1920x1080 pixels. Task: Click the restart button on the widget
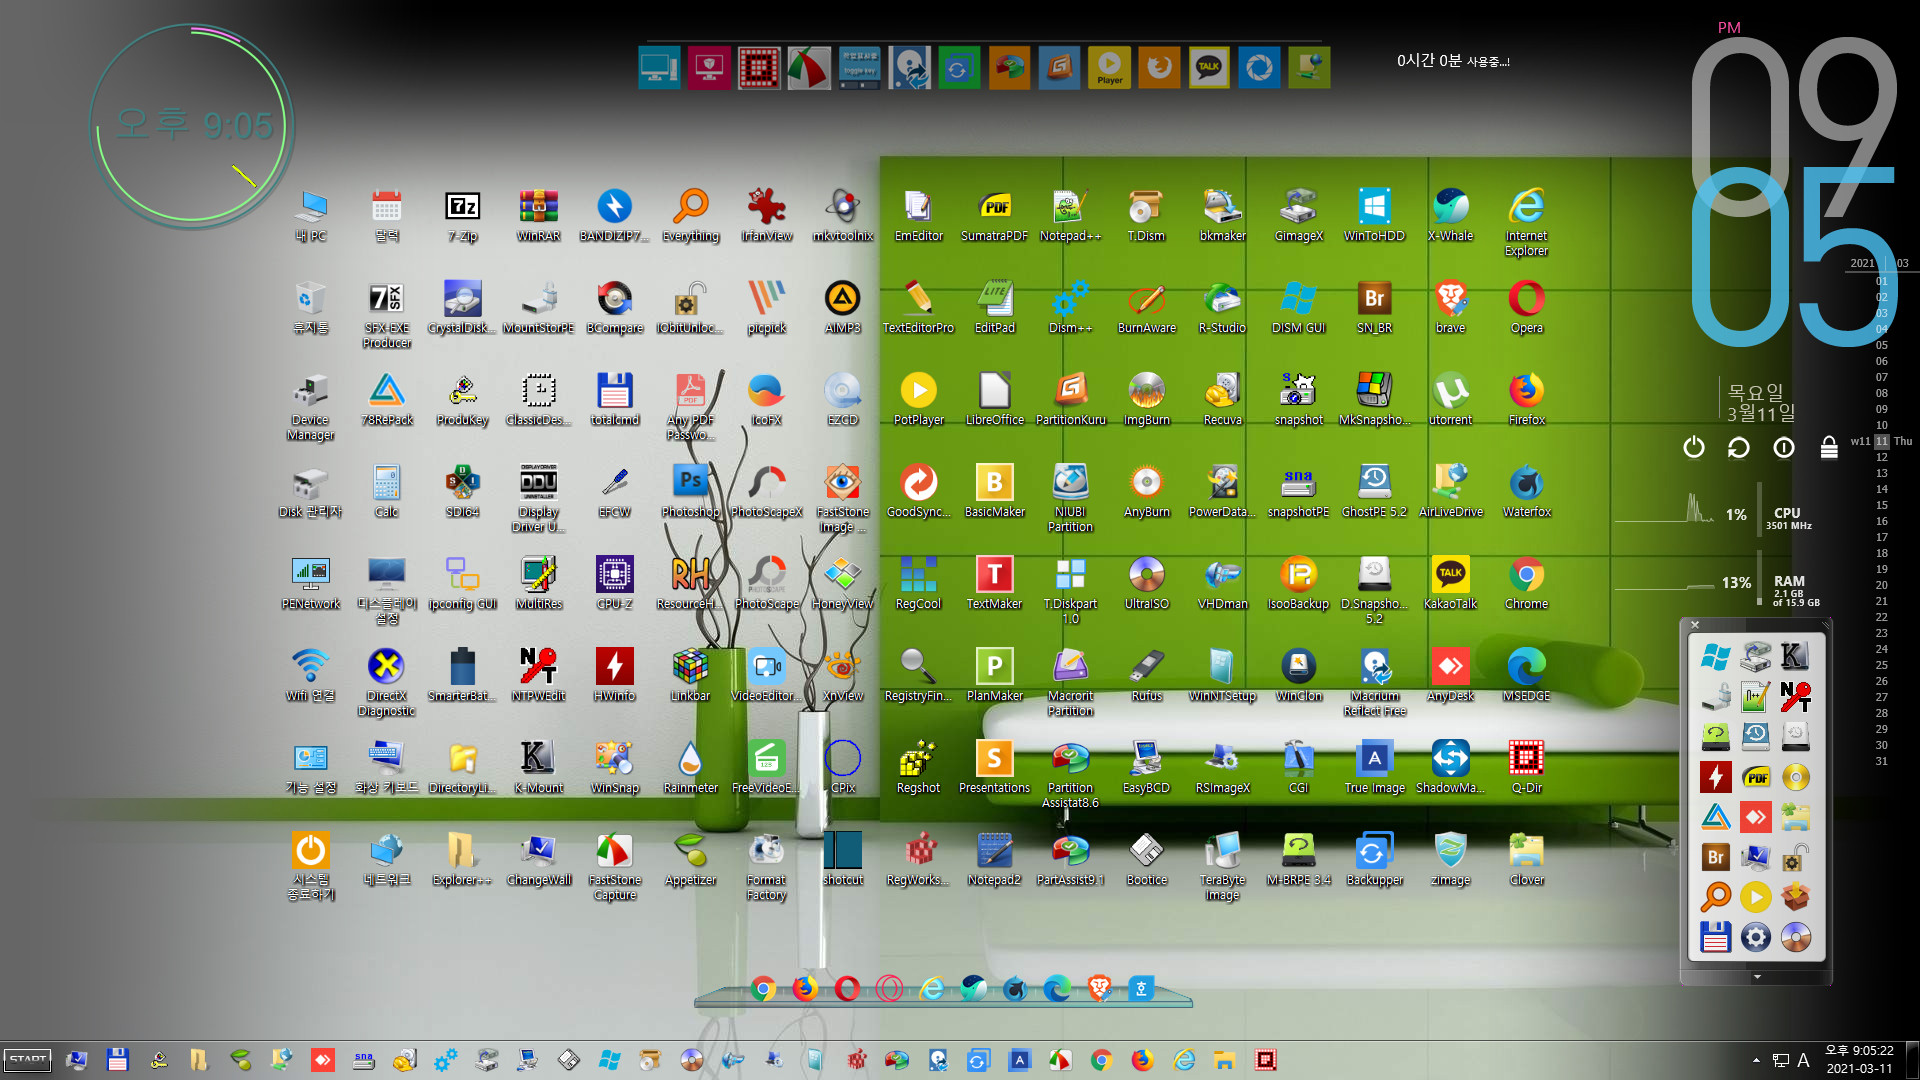1738,447
